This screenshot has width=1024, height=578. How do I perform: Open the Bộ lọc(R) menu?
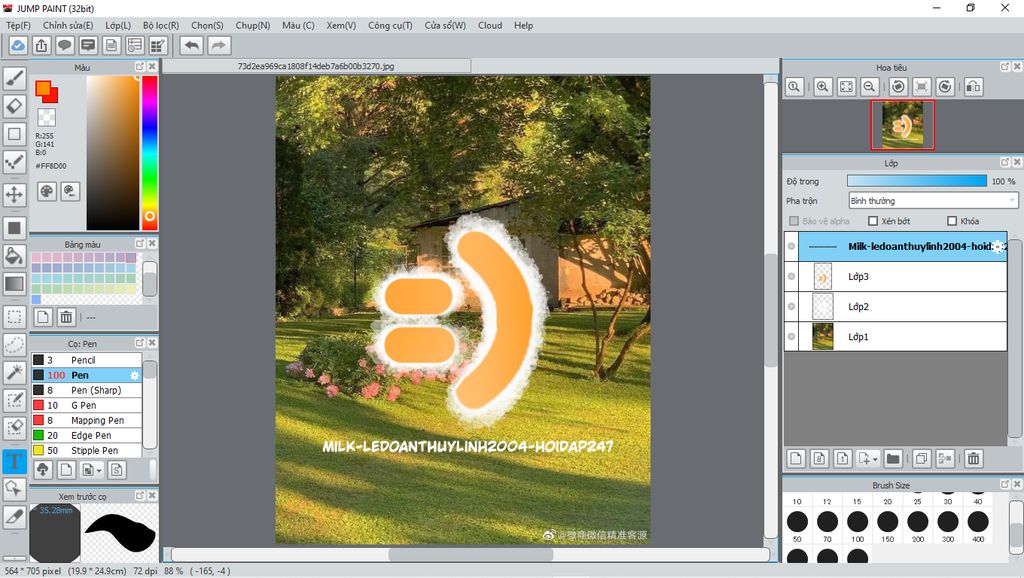[x=161, y=25]
